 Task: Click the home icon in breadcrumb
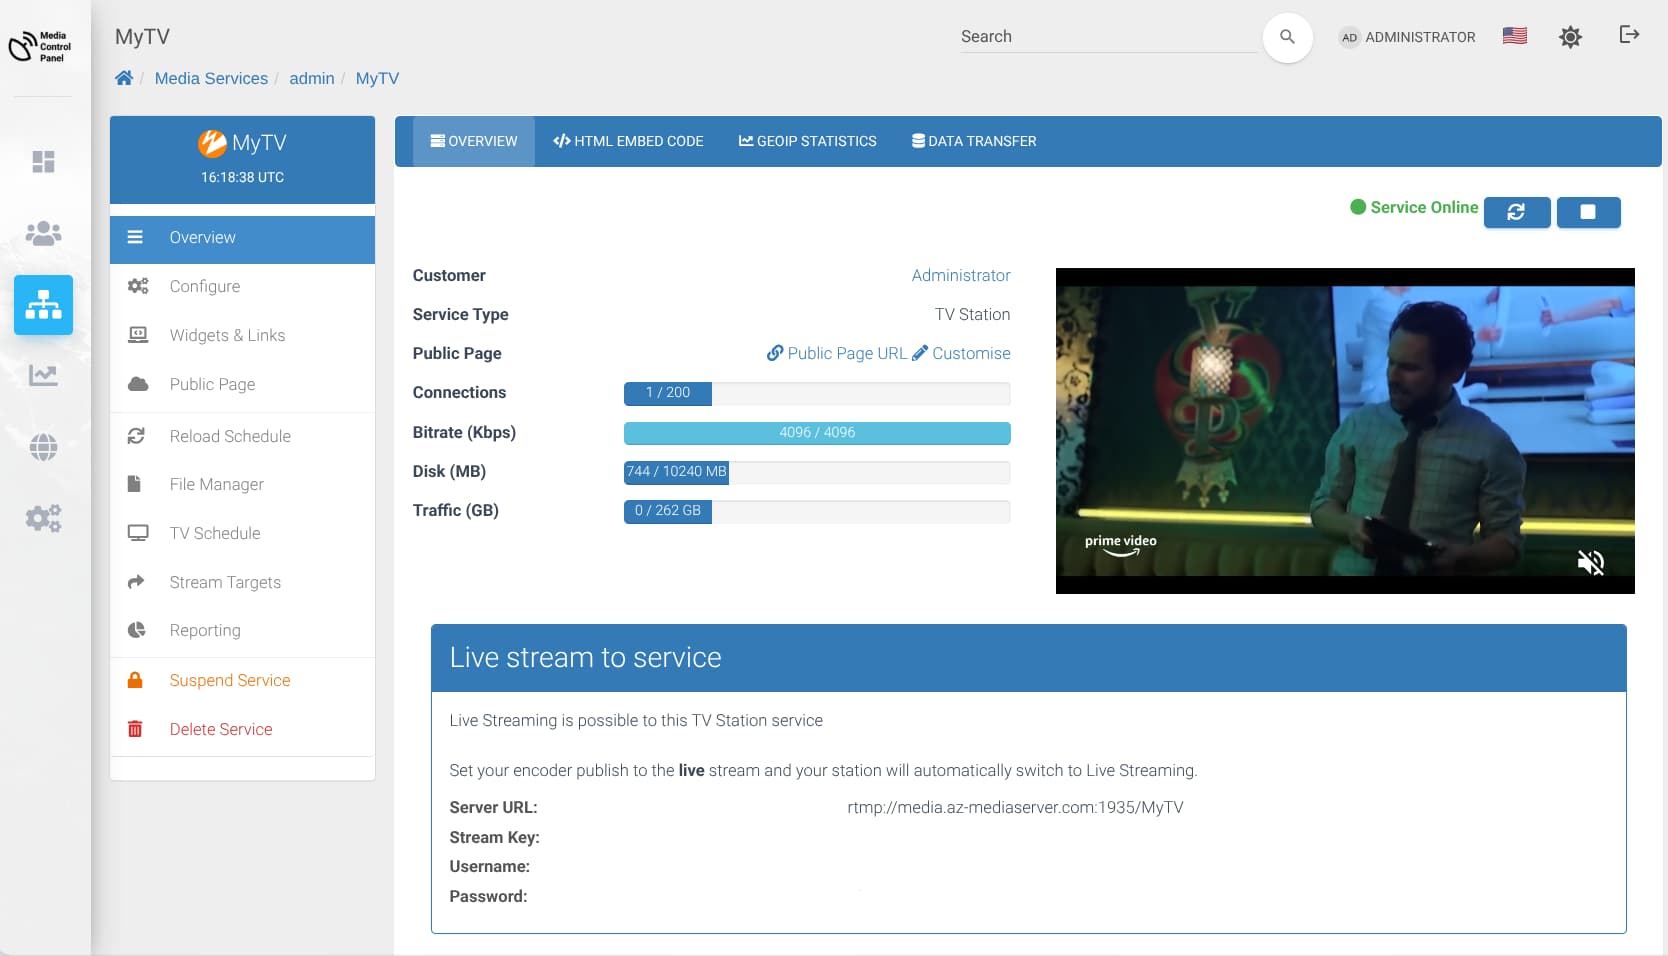point(124,78)
